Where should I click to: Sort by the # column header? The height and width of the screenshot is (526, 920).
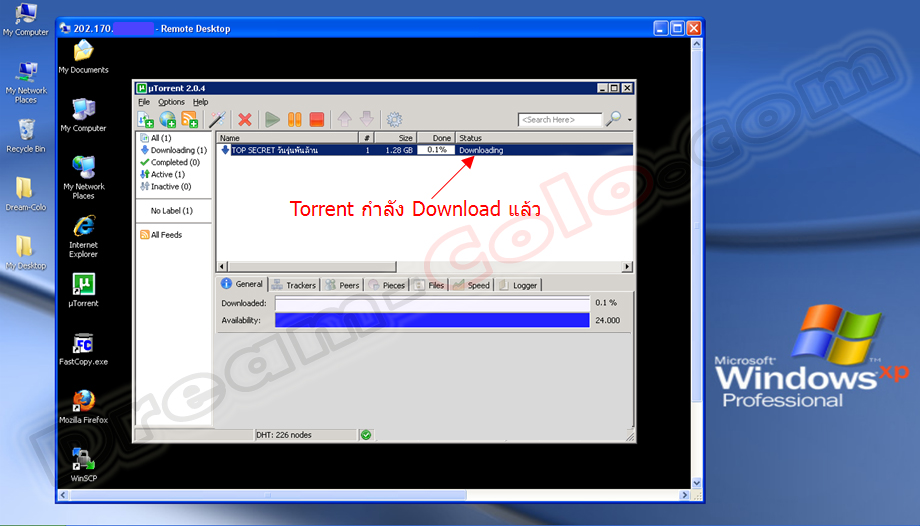pyautogui.click(x=367, y=138)
